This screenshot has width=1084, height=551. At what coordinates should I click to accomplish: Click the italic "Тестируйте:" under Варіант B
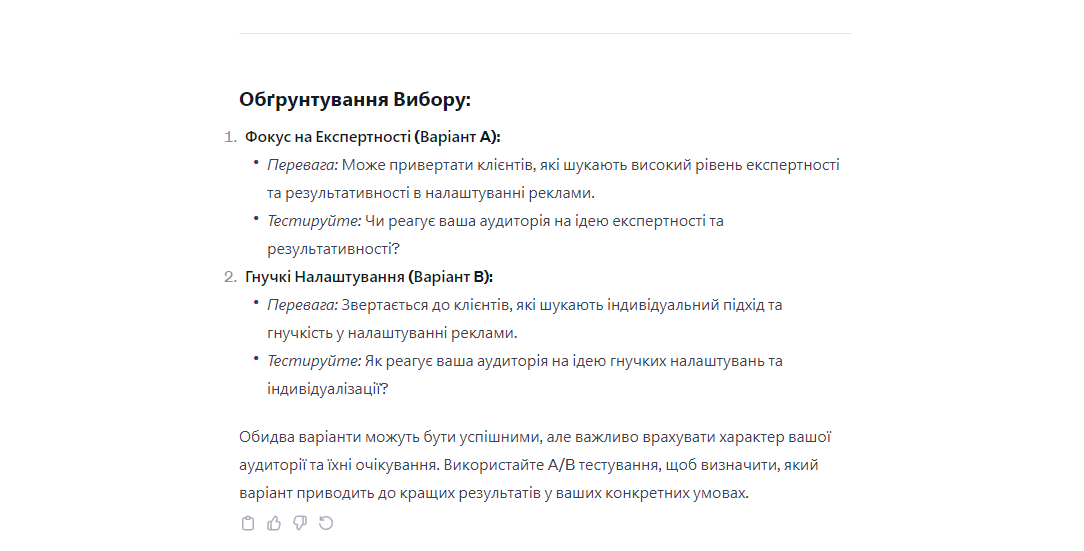(x=313, y=360)
